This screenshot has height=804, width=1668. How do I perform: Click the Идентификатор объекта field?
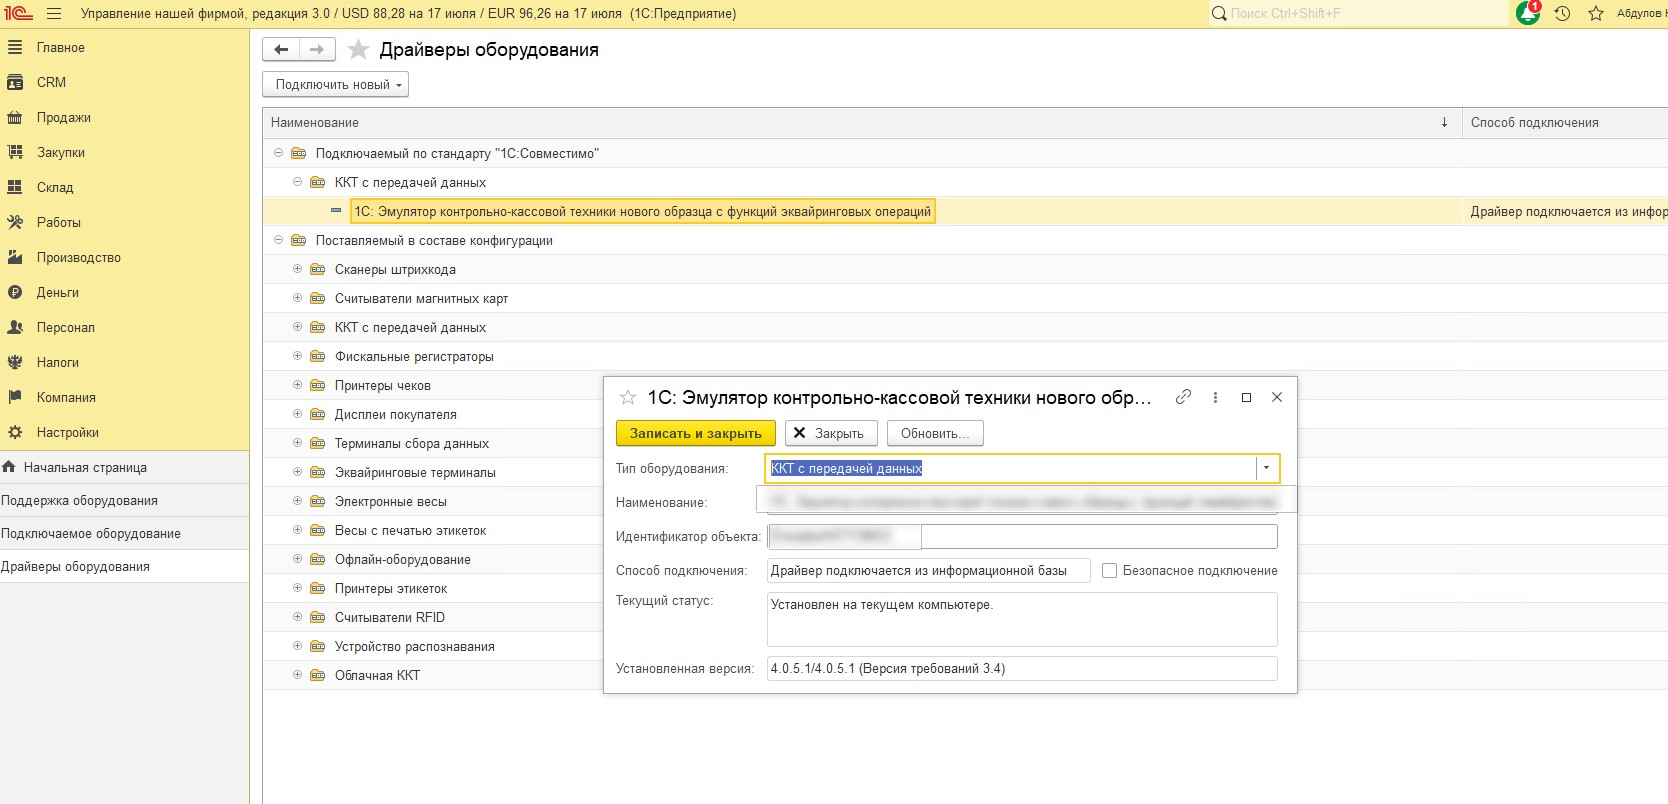click(1022, 536)
